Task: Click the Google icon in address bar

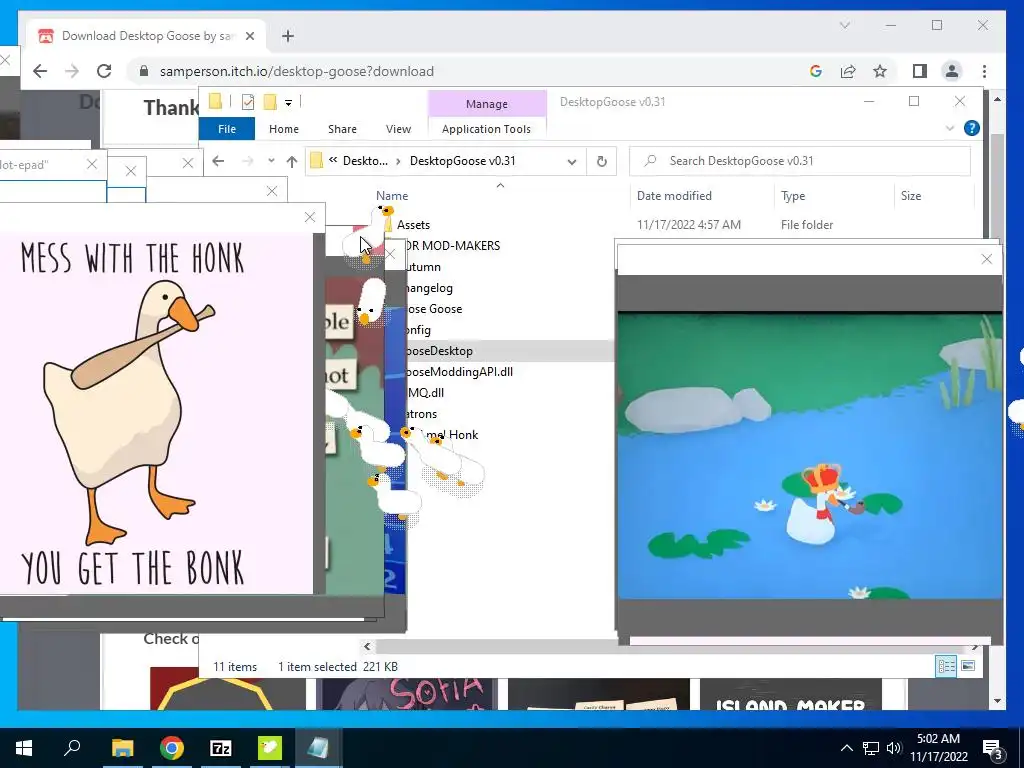Action: [x=816, y=71]
